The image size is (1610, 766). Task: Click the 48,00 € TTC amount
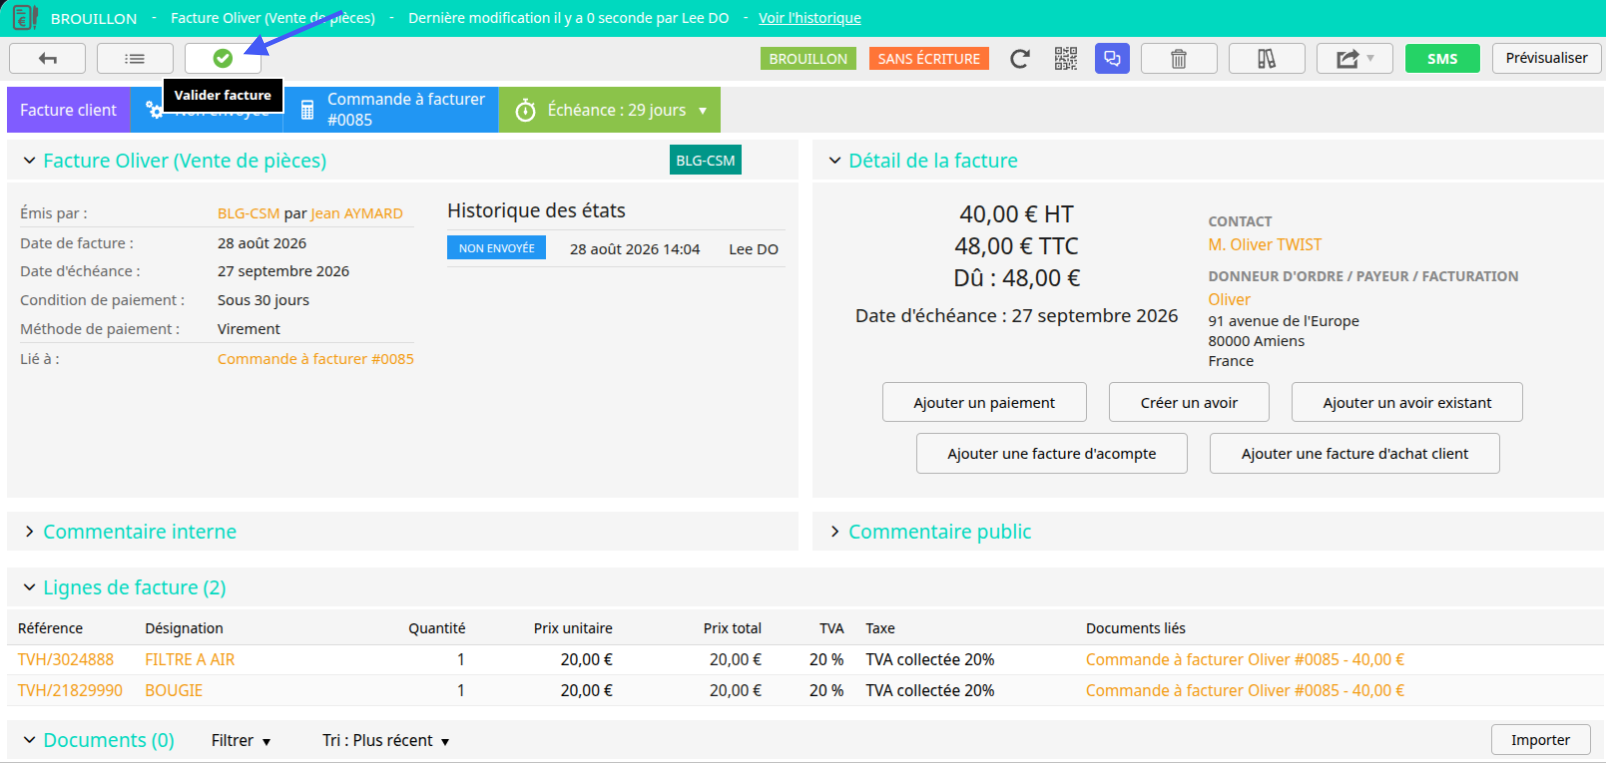point(1016,246)
